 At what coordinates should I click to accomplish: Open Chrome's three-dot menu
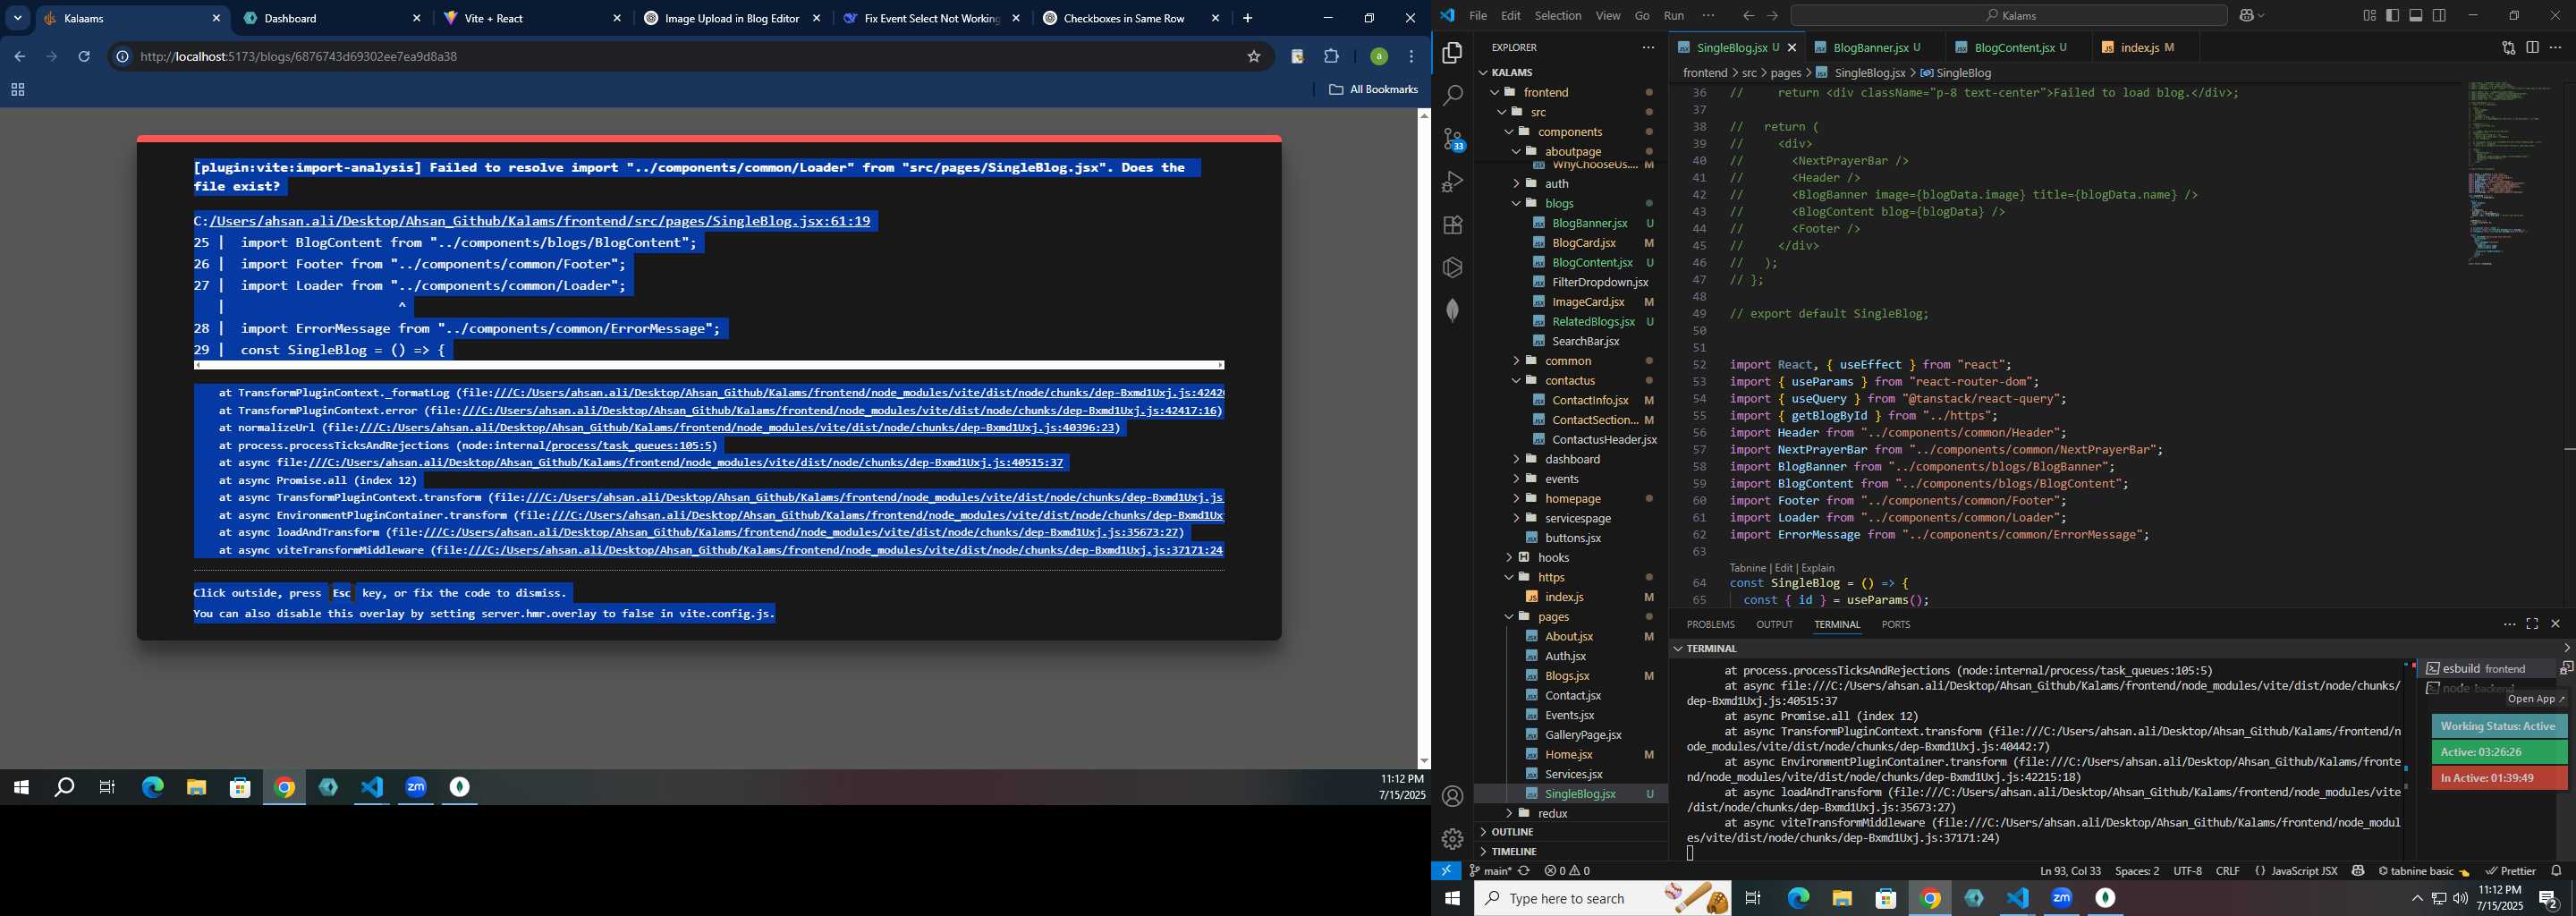[1411, 57]
